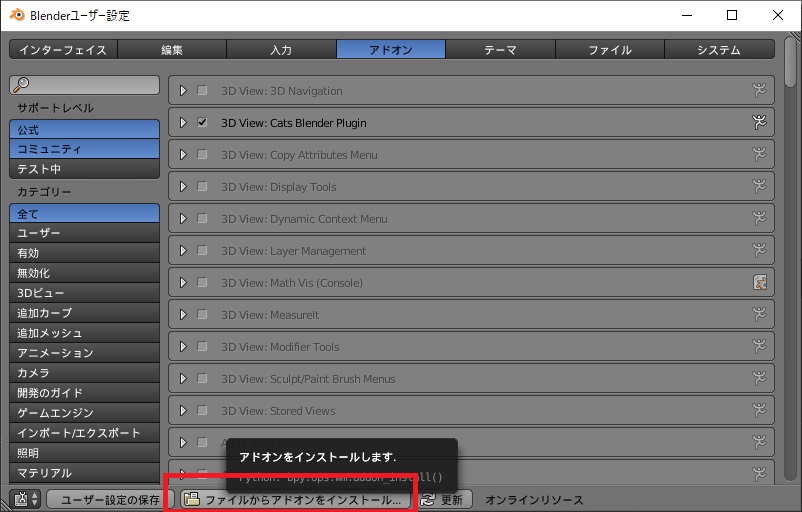Toggle コミュニティ support level filter
The image size is (802, 512).
click(x=84, y=149)
